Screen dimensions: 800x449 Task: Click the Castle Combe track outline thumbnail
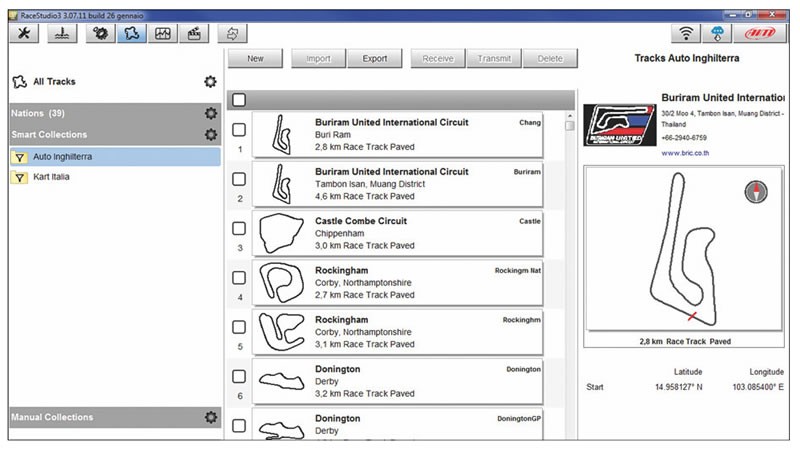[x=281, y=233]
